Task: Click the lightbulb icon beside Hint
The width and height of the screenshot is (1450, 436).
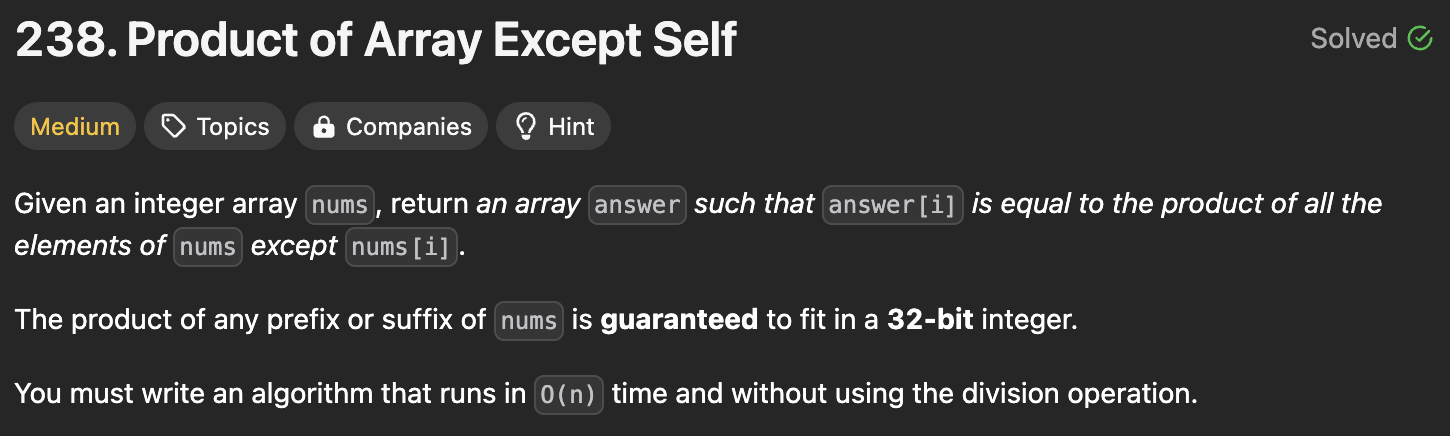Action: [x=525, y=127]
